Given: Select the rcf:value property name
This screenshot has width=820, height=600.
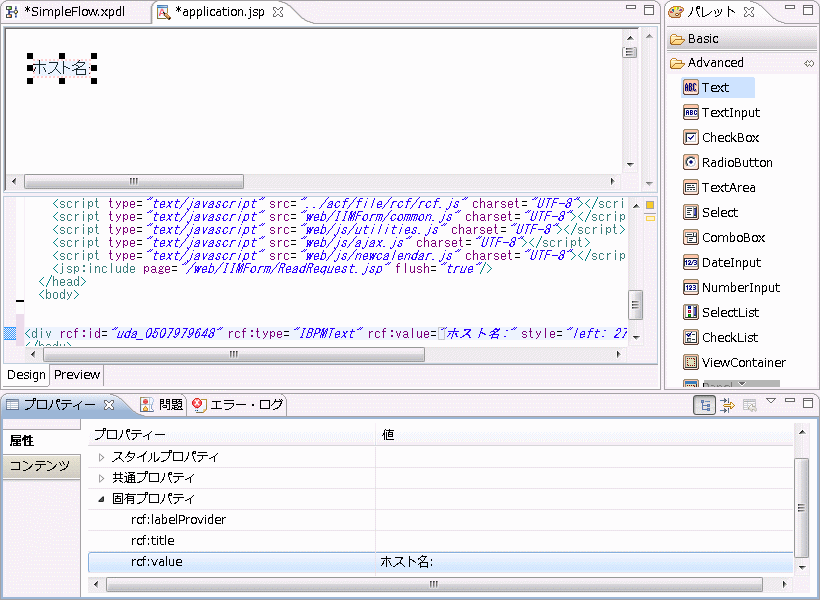Looking at the screenshot, I should pos(157,562).
